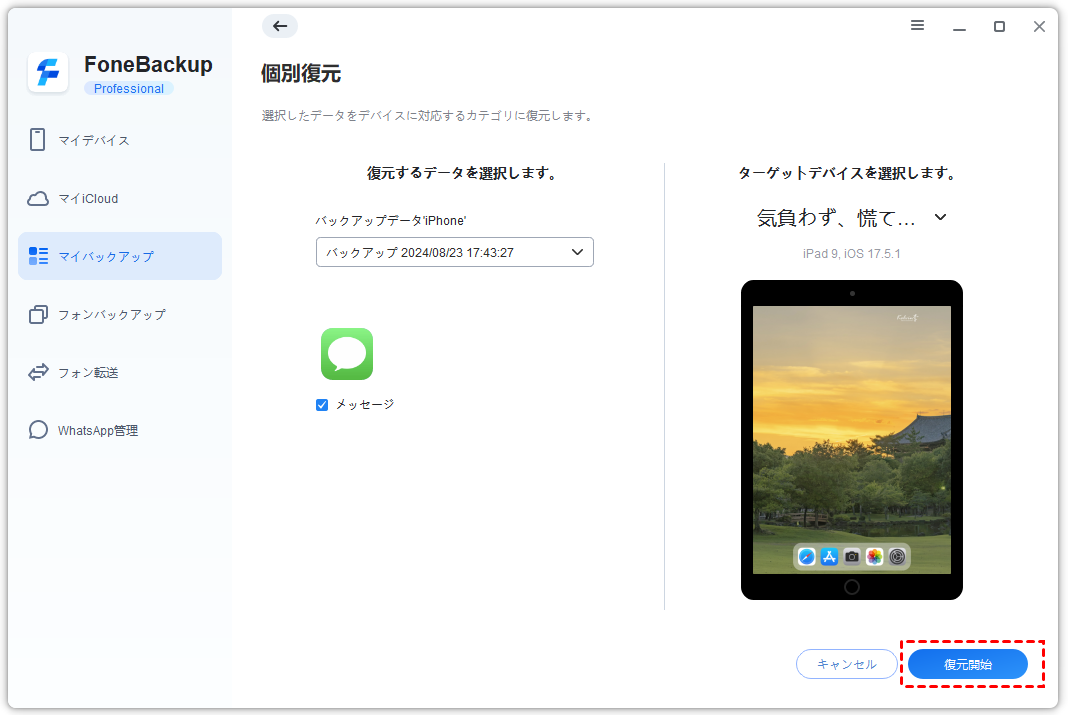The height and width of the screenshot is (715, 1069).
Task: Click the キャンセル button
Action: click(x=846, y=664)
